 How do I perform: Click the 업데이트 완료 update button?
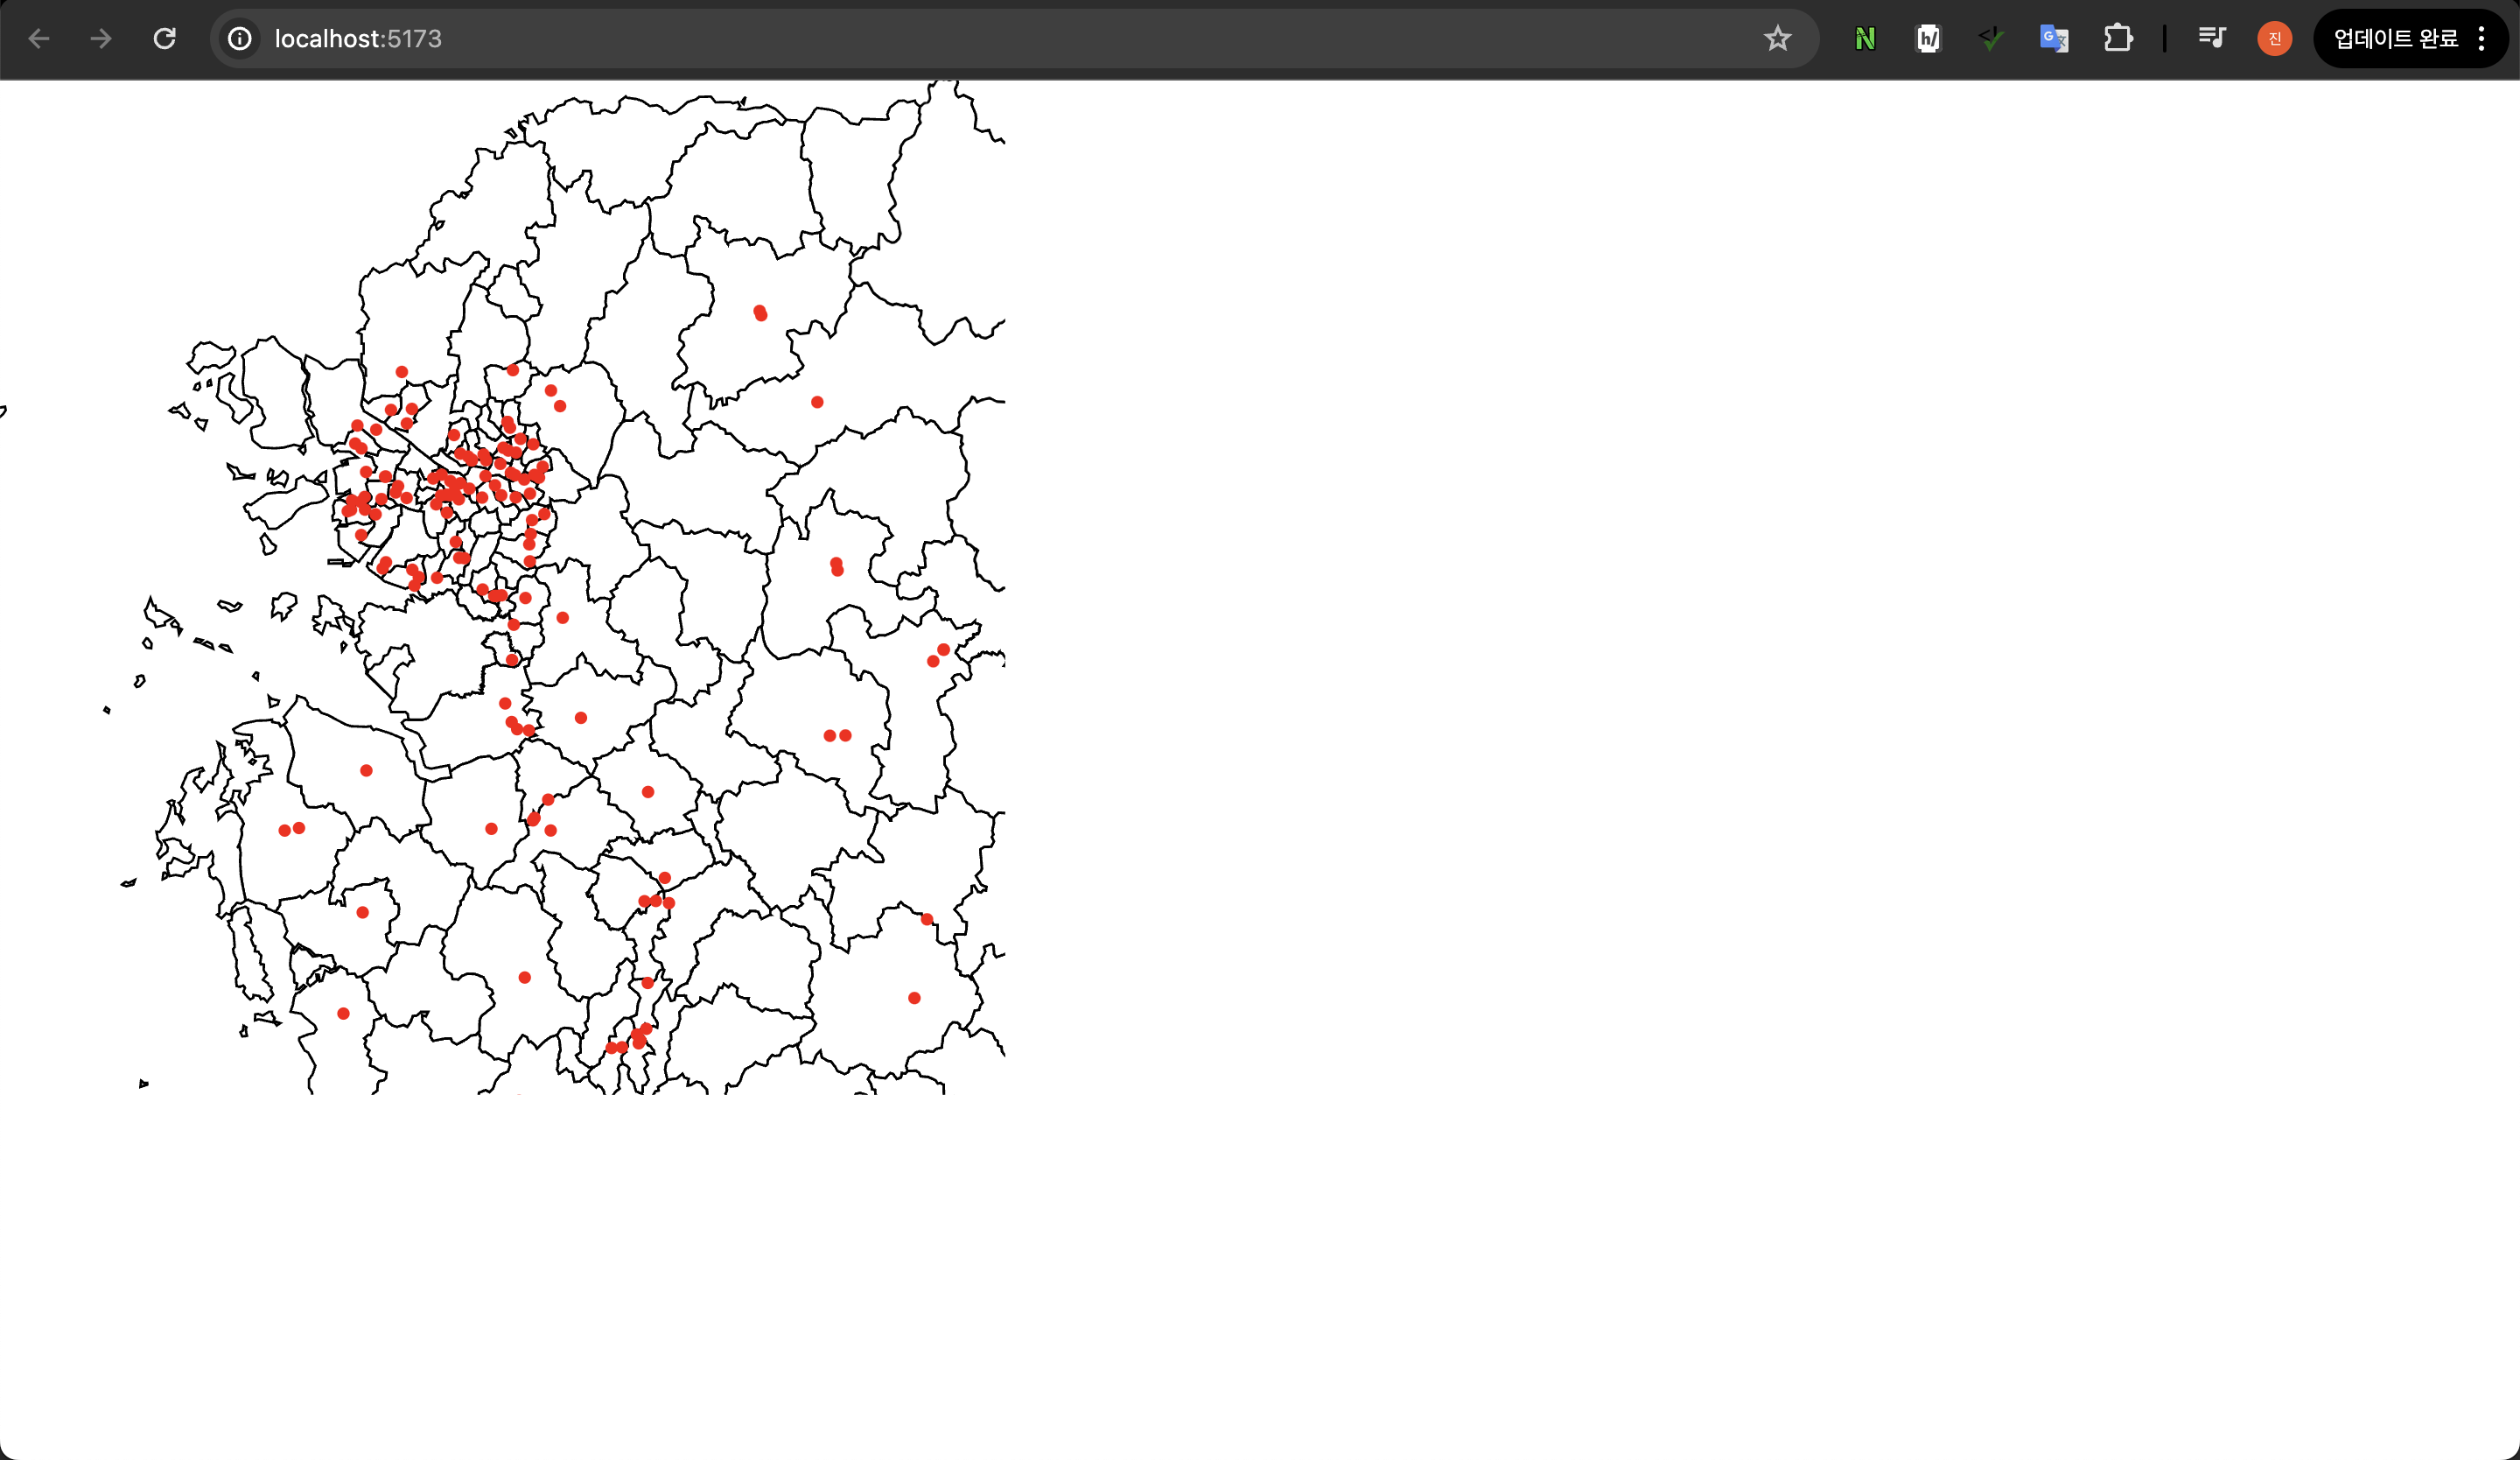click(2395, 39)
